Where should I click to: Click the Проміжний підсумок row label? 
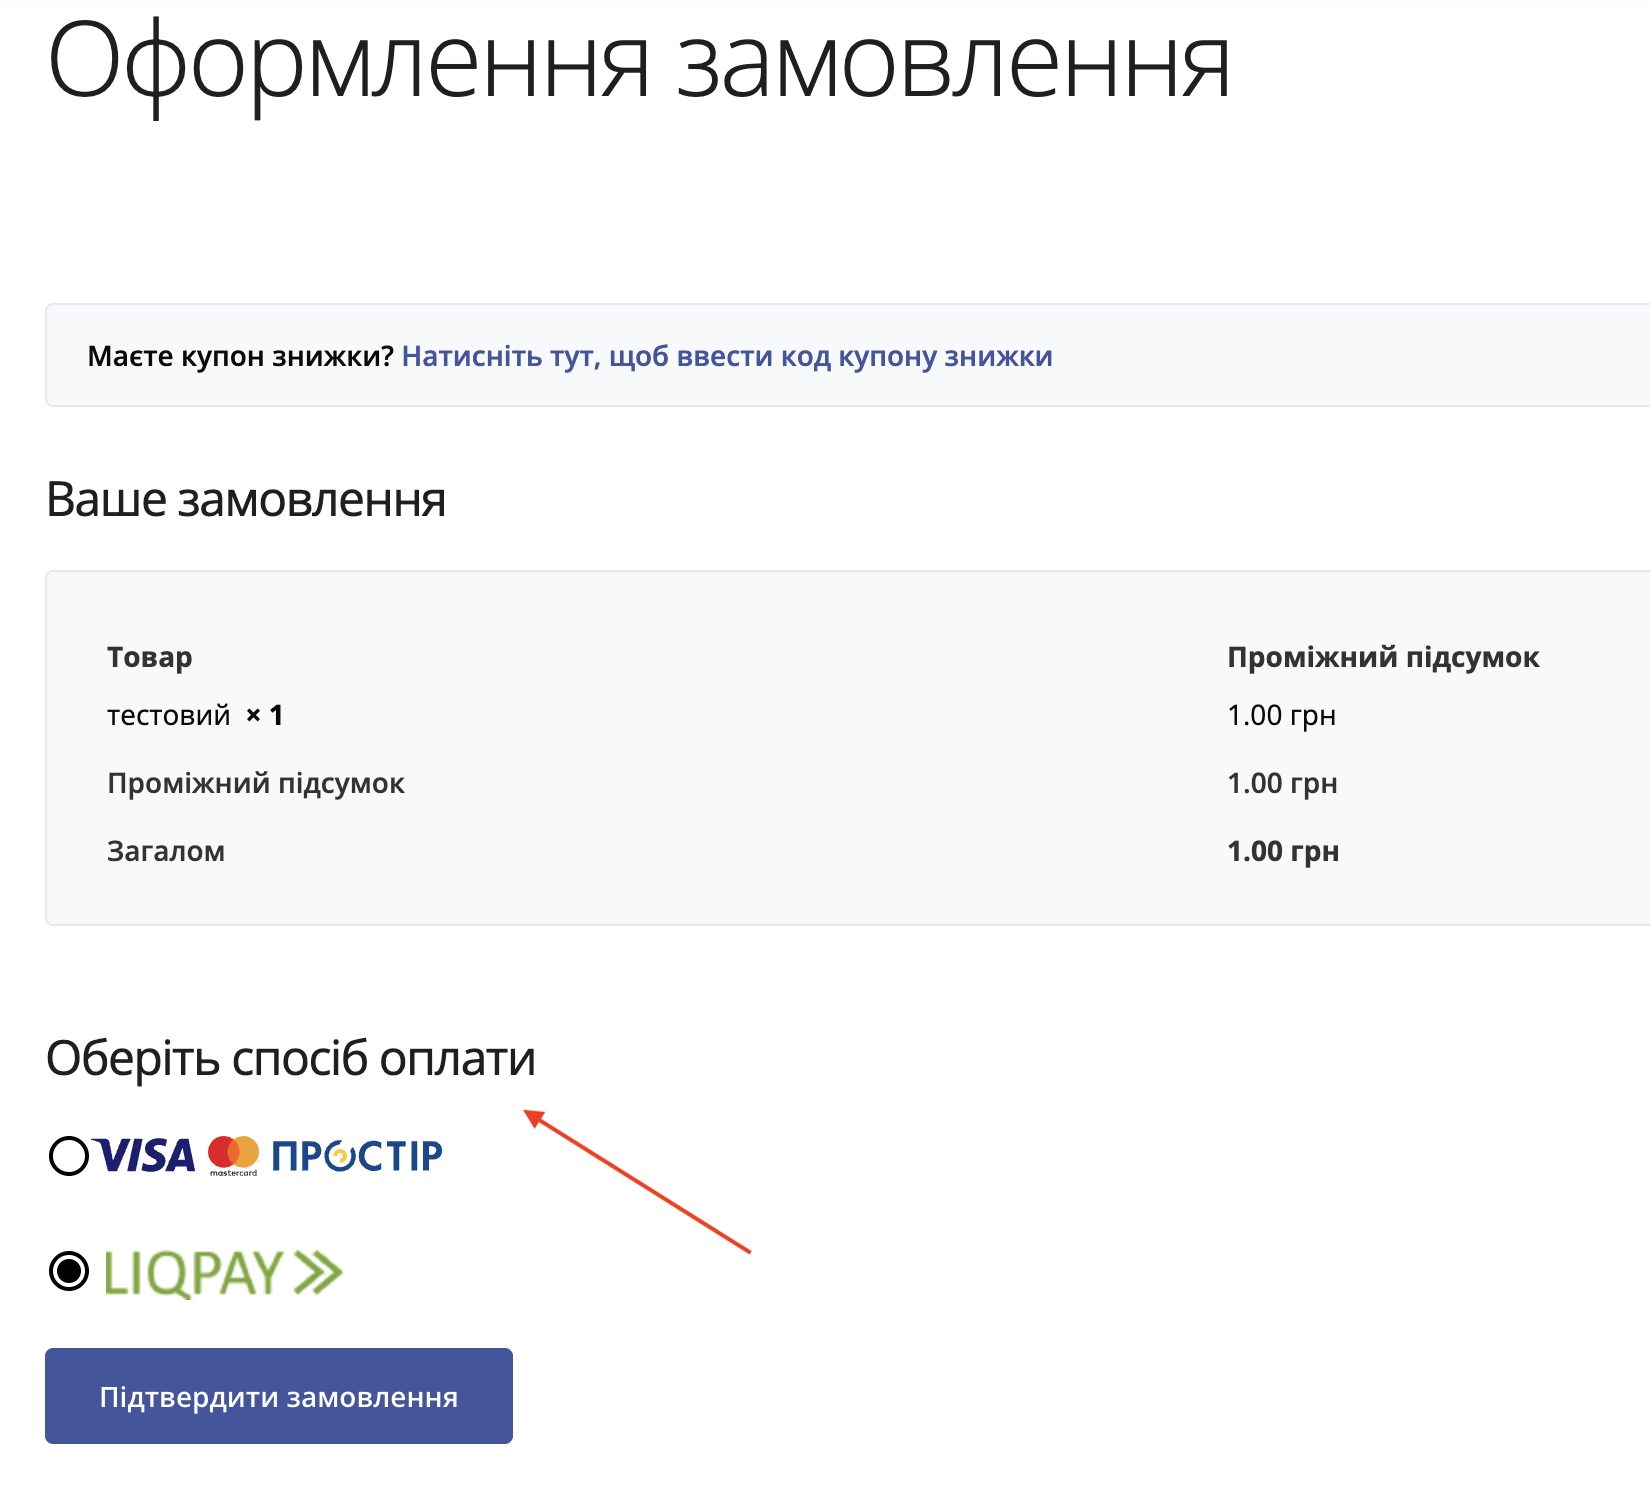click(x=256, y=783)
